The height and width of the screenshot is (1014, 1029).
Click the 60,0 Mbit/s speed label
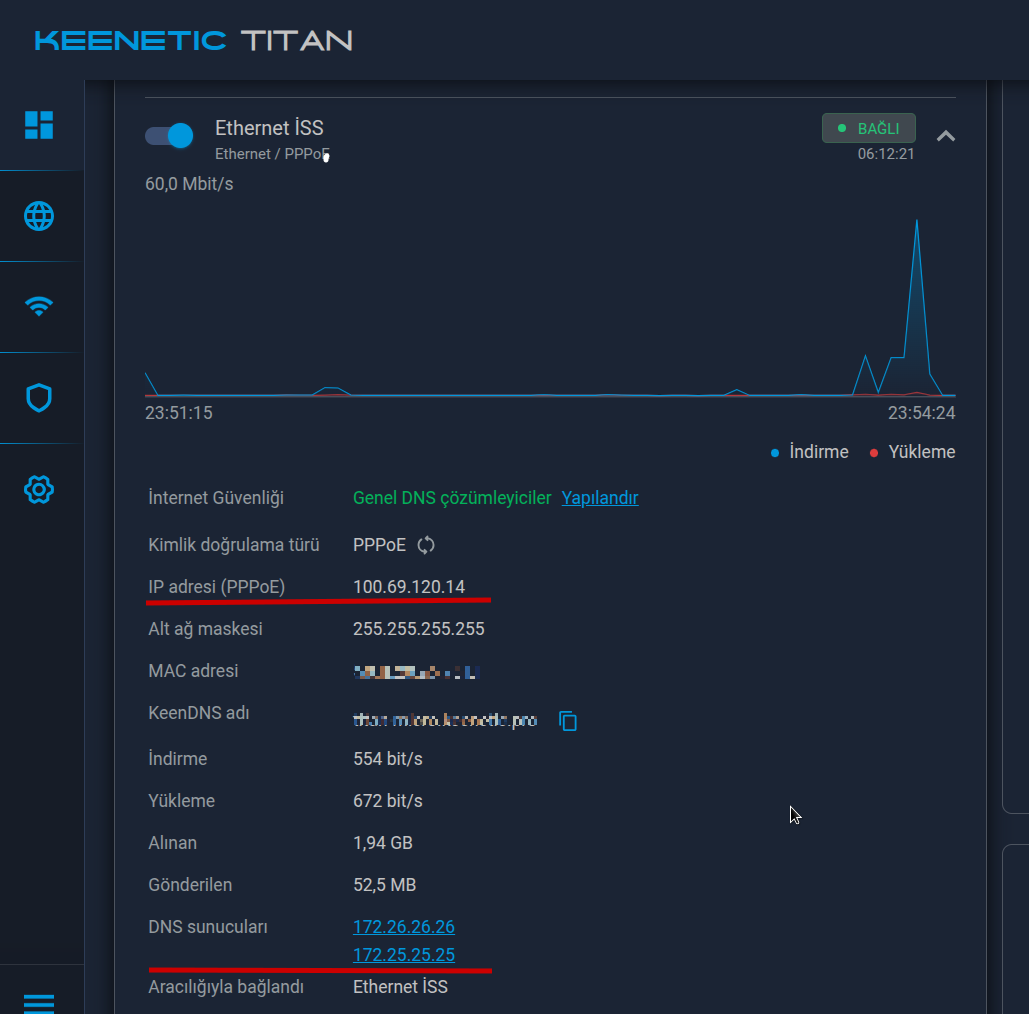tap(189, 184)
